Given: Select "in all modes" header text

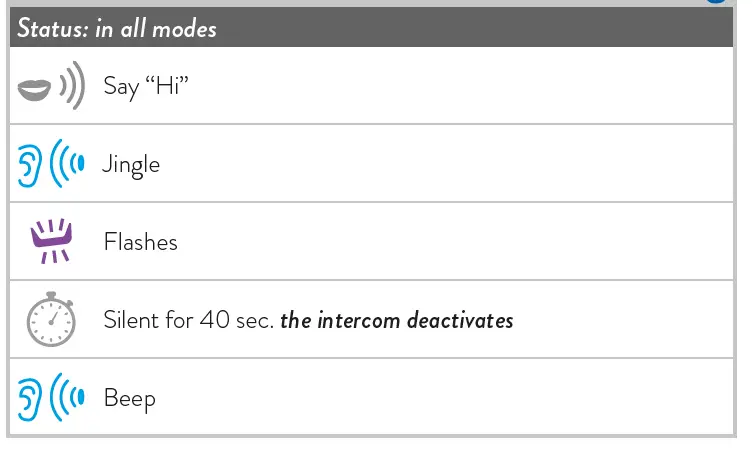Looking at the screenshot, I should pos(156,28).
